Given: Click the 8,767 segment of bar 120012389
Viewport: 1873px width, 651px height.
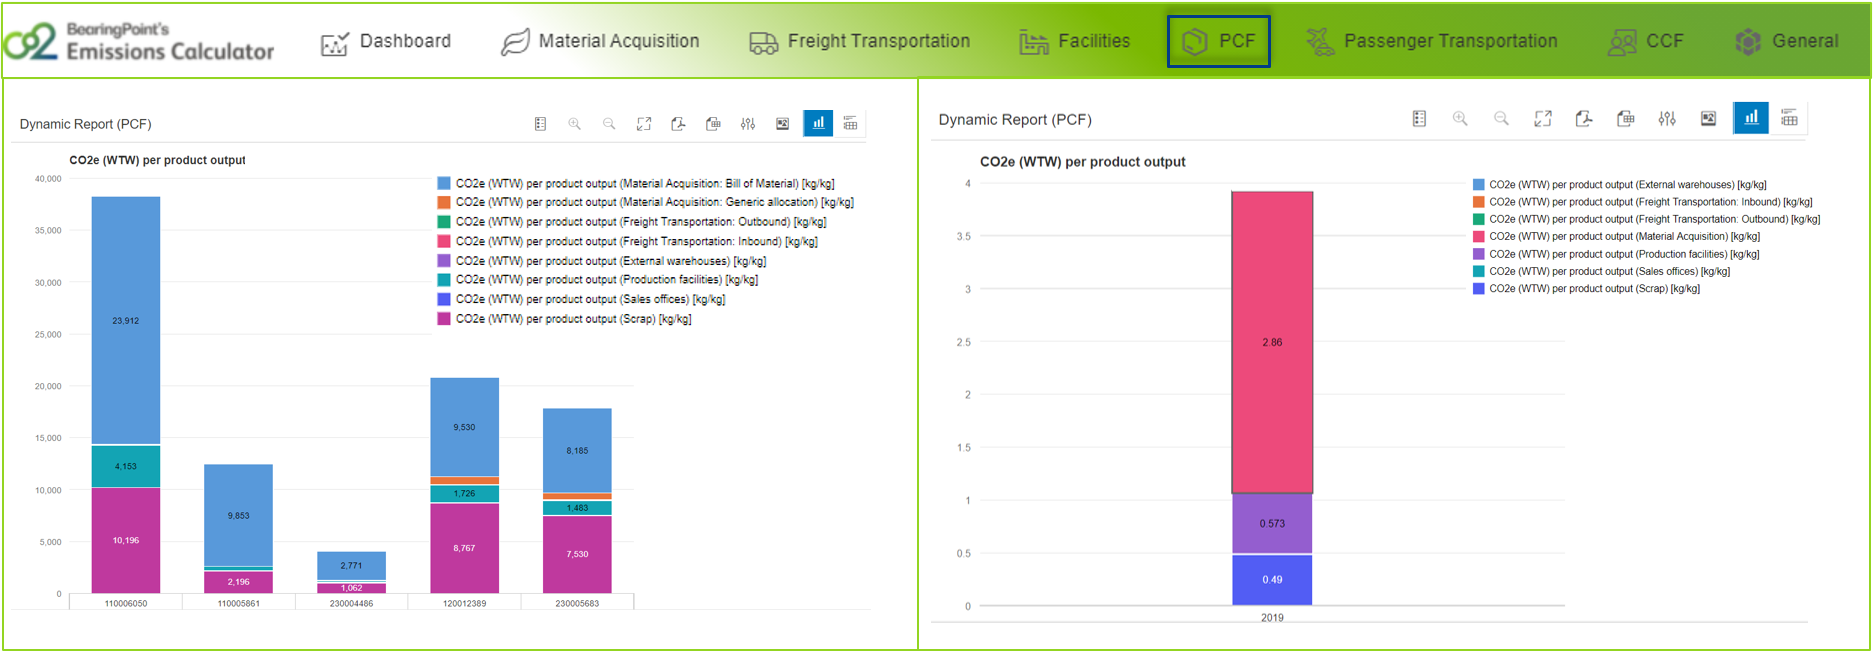Looking at the screenshot, I should [x=464, y=548].
